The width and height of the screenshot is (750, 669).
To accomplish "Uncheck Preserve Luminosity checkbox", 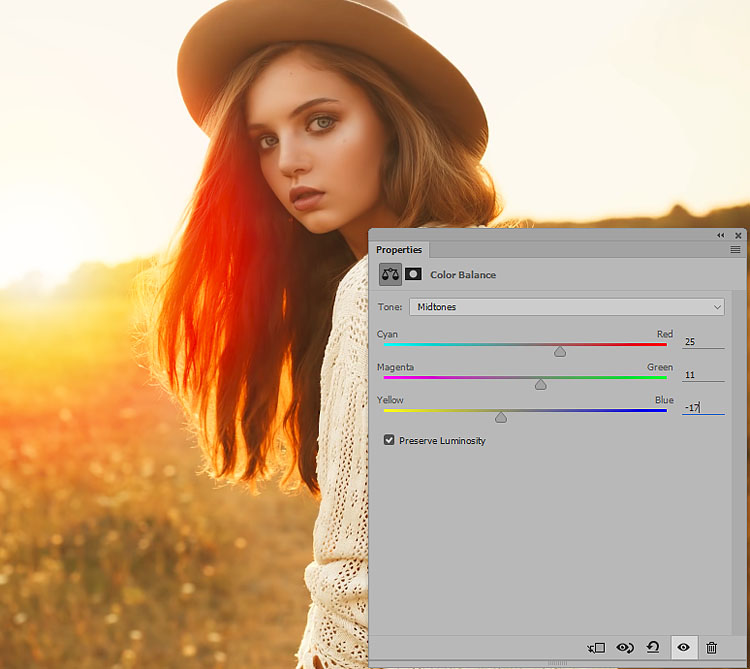I will [389, 440].
